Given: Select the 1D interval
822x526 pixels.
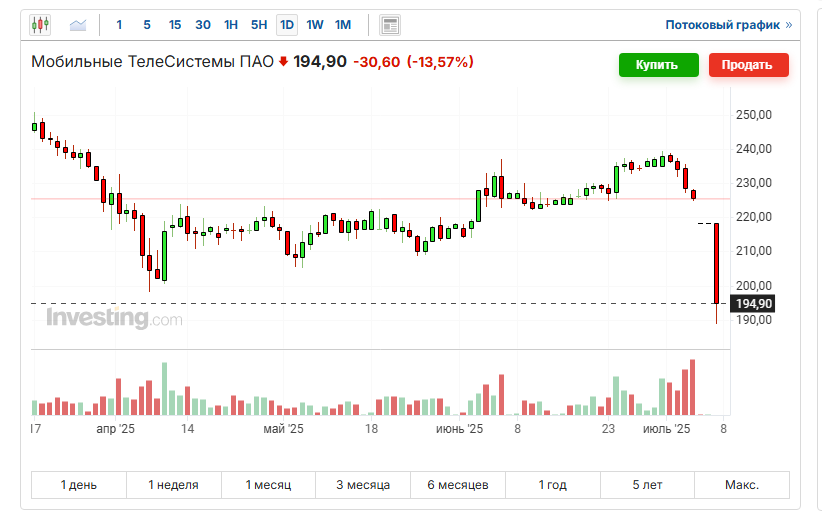Looking at the screenshot, I should point(287,25).
